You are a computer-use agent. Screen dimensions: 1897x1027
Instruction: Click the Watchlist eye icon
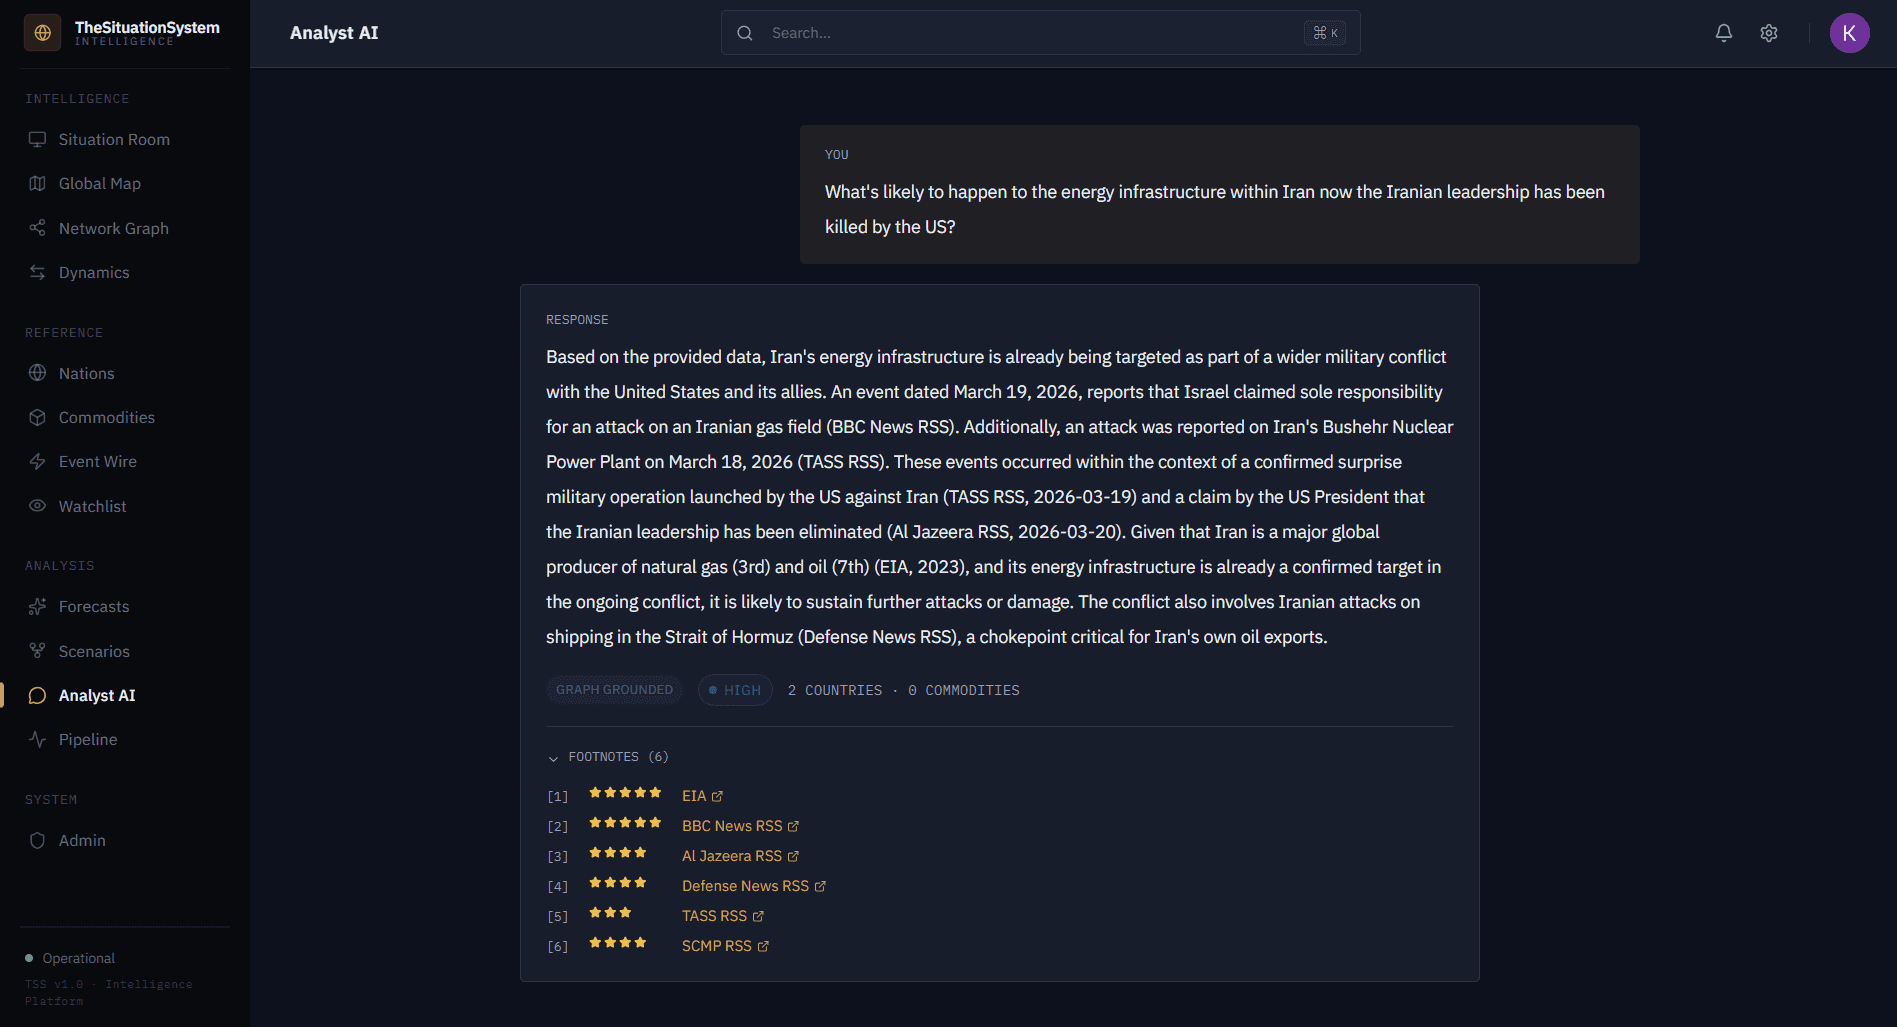[37, 506]
